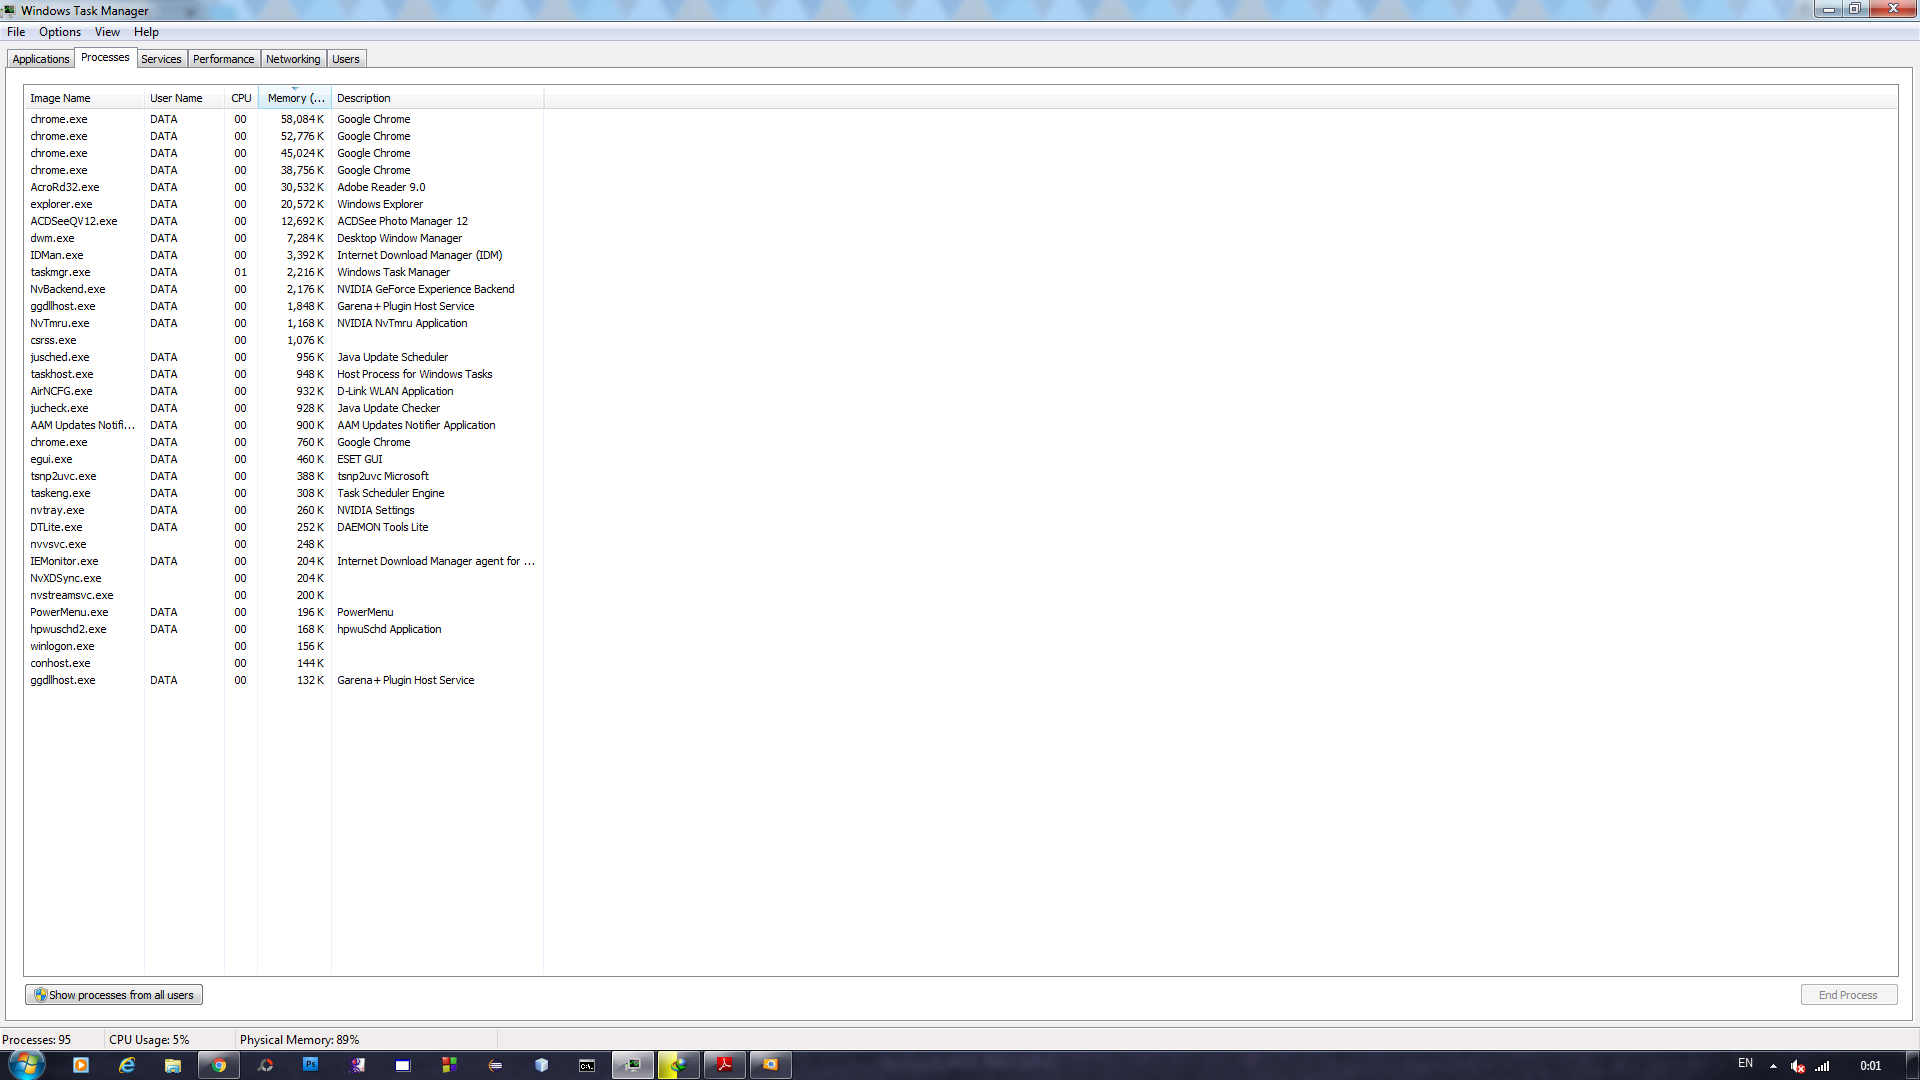Switch to Adobe Reader in taskbar
This screenshot has width=1920, height=1080.
point(725,1065)
